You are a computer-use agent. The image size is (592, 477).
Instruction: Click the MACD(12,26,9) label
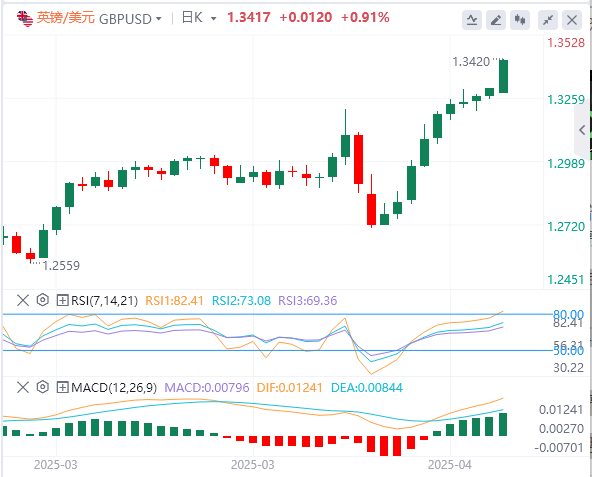point(114,387)
